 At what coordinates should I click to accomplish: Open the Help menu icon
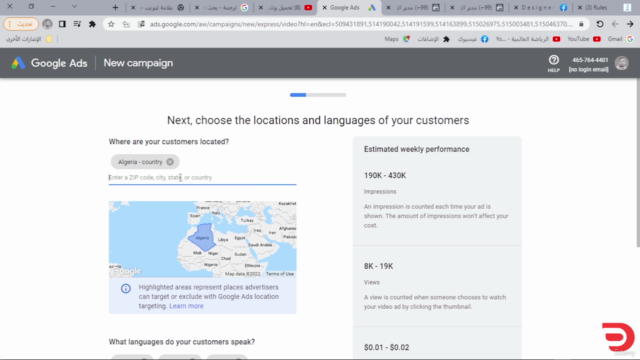[x=553, y=63]
